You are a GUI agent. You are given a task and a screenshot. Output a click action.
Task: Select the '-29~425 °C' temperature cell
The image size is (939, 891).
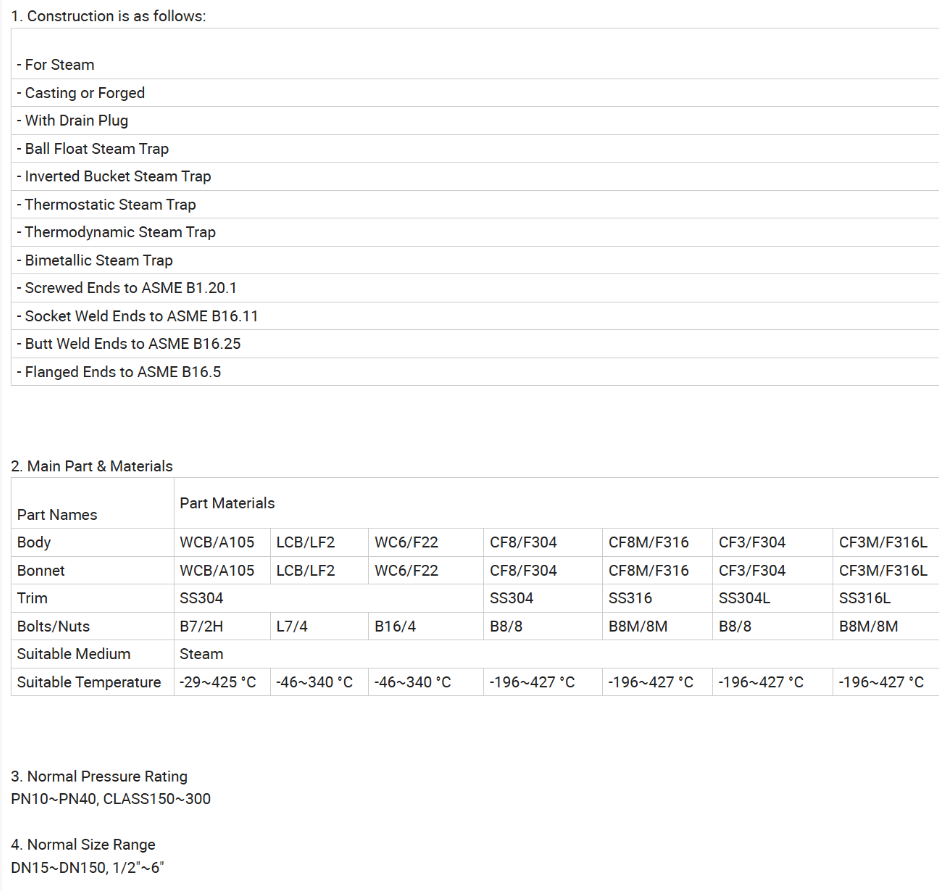coord(222,682)
